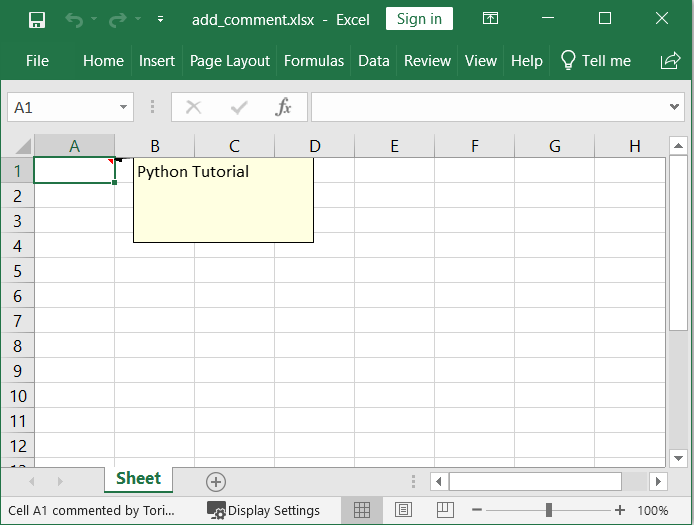
Task: Open the File menu
Action: click(37, 61)
